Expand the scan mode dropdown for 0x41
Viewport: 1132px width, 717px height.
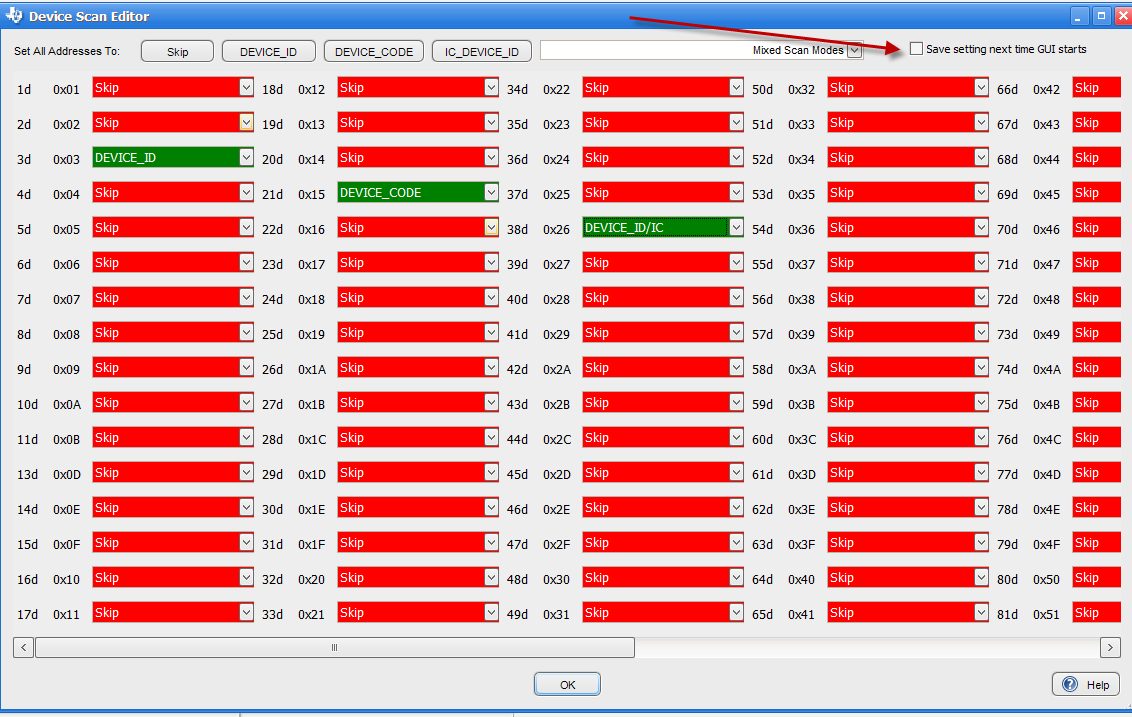(x=980, y=612)
